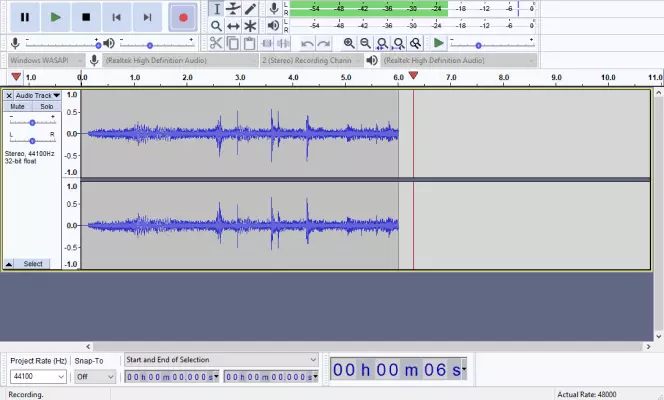Click the green Play button

tap(55, 17)
